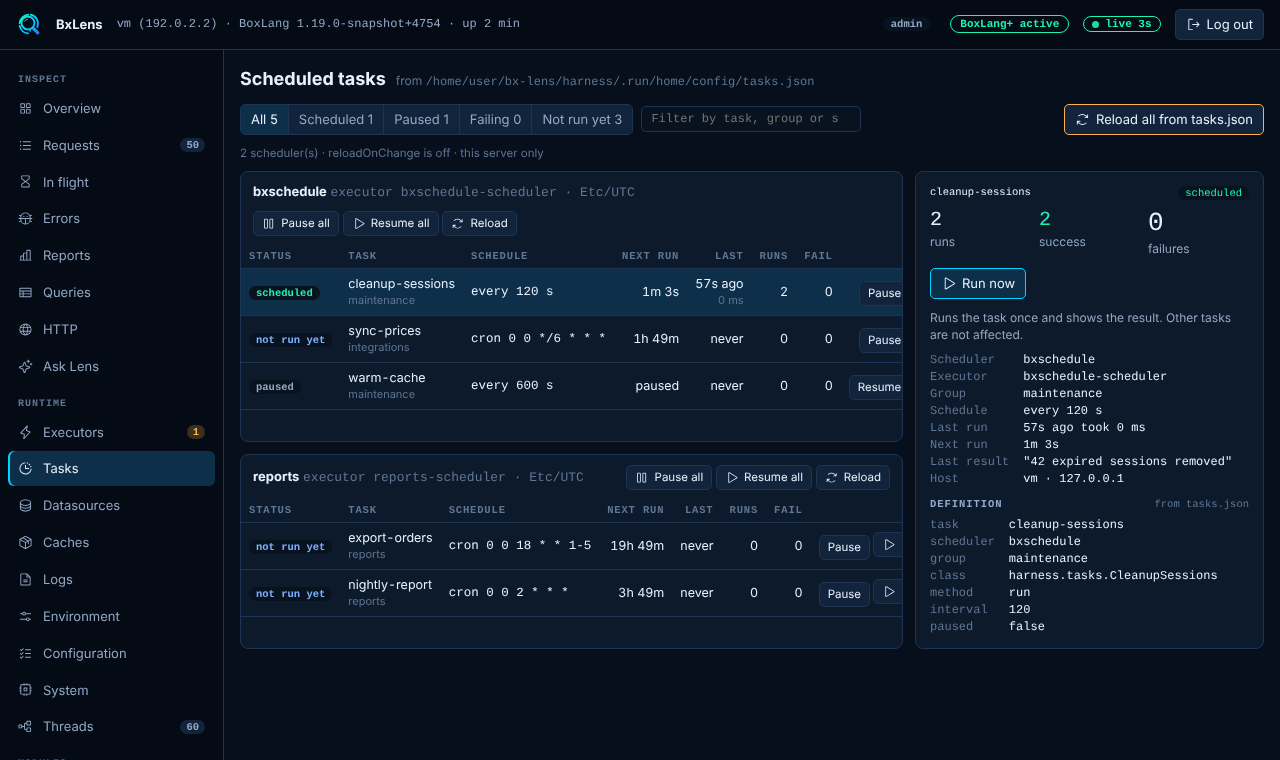This screenshot has width=1280, height=760.
Task: Pause all tasks in reports scheduler
Action: [x=669, y=477]
